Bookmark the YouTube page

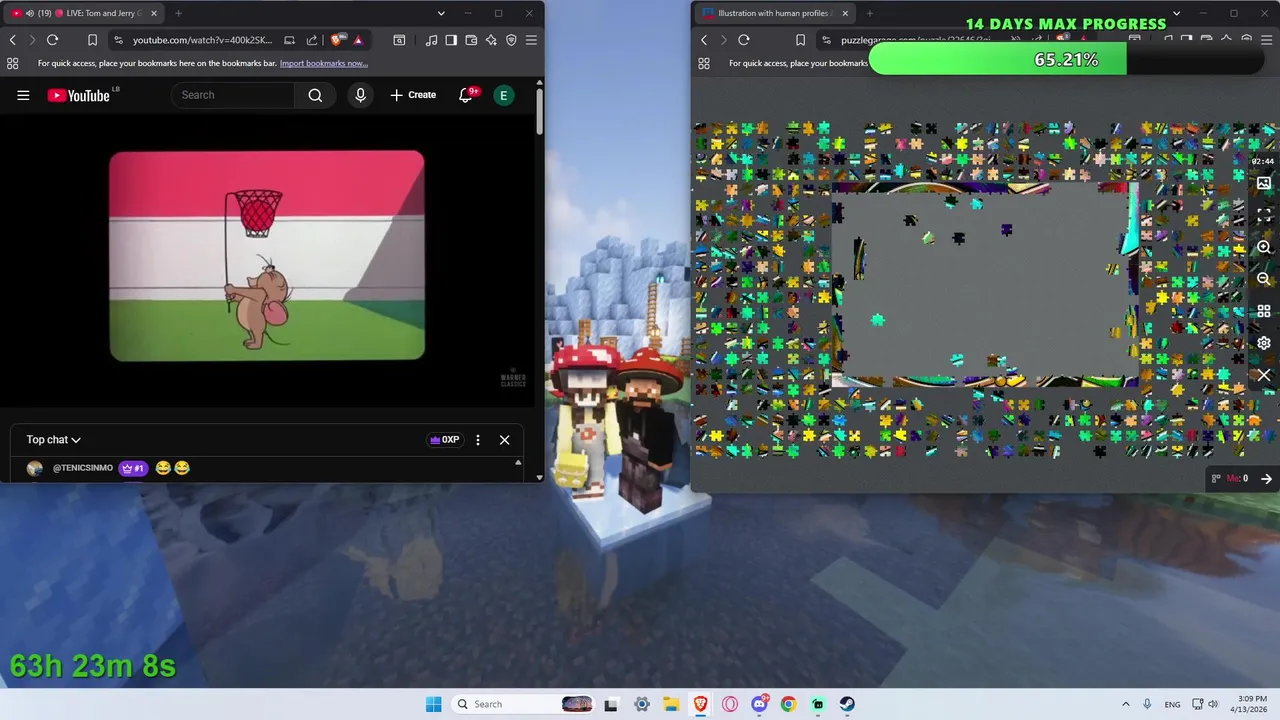pyautogui.click(x=92, y=40)
